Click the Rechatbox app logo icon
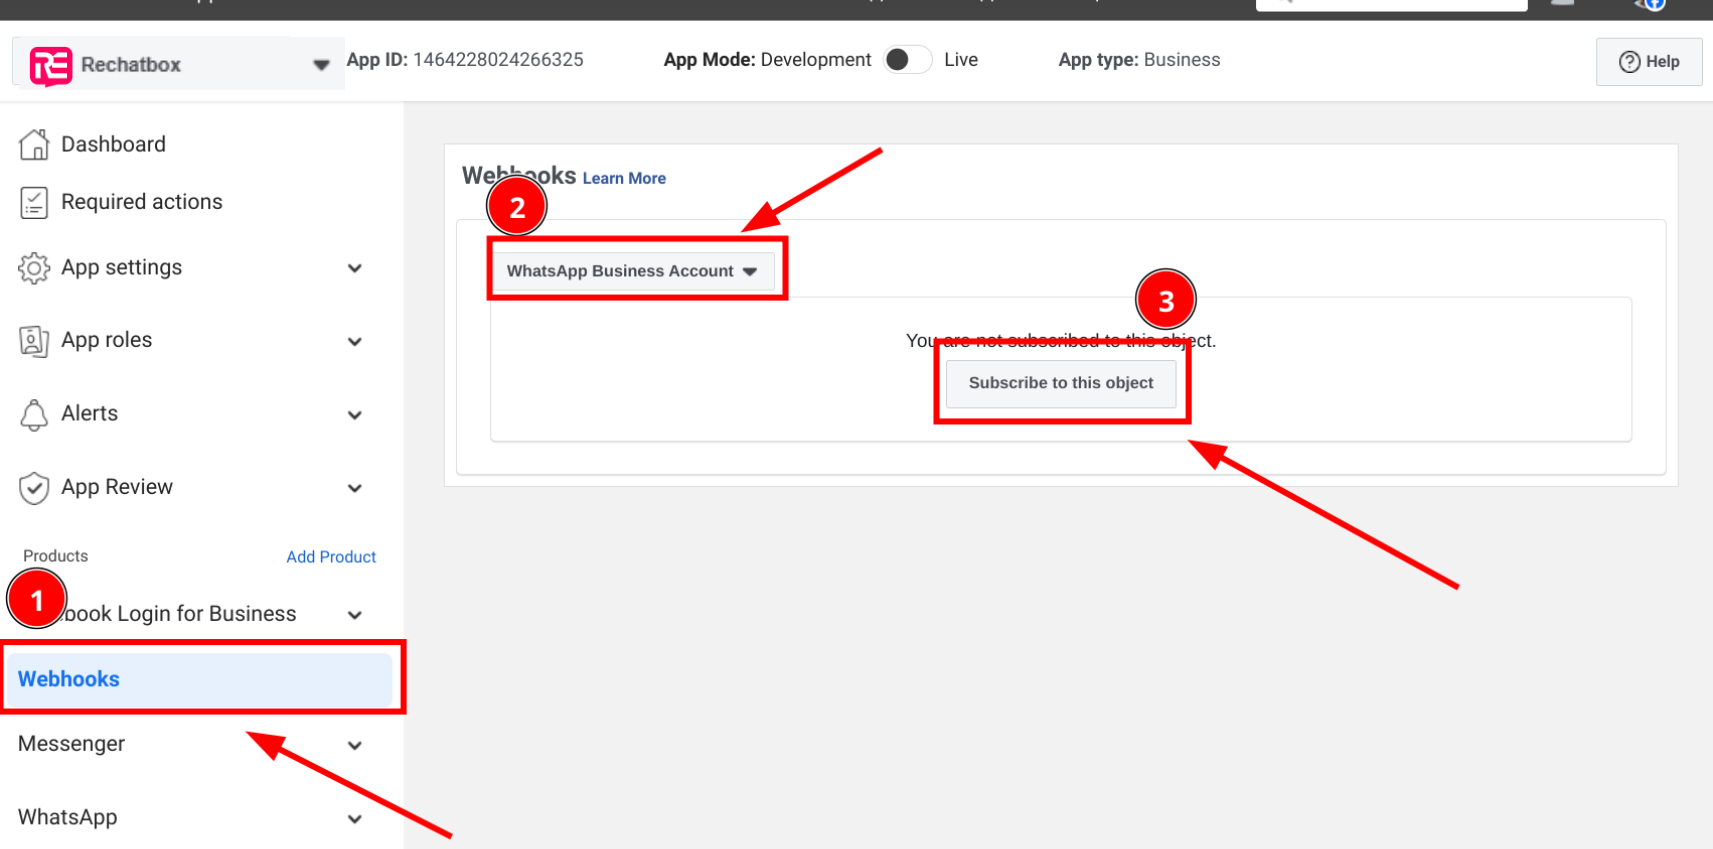The image size is (1713, 849). [51, 66]
